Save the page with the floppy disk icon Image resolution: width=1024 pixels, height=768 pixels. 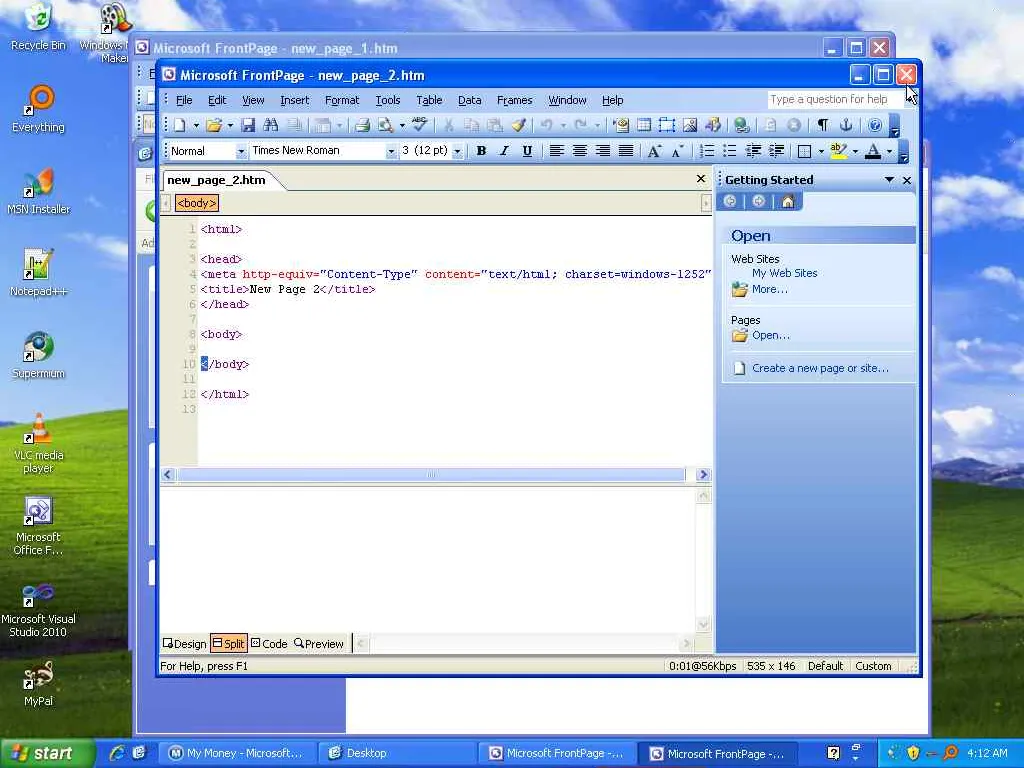pyautogui.click(x=248, y=125)
